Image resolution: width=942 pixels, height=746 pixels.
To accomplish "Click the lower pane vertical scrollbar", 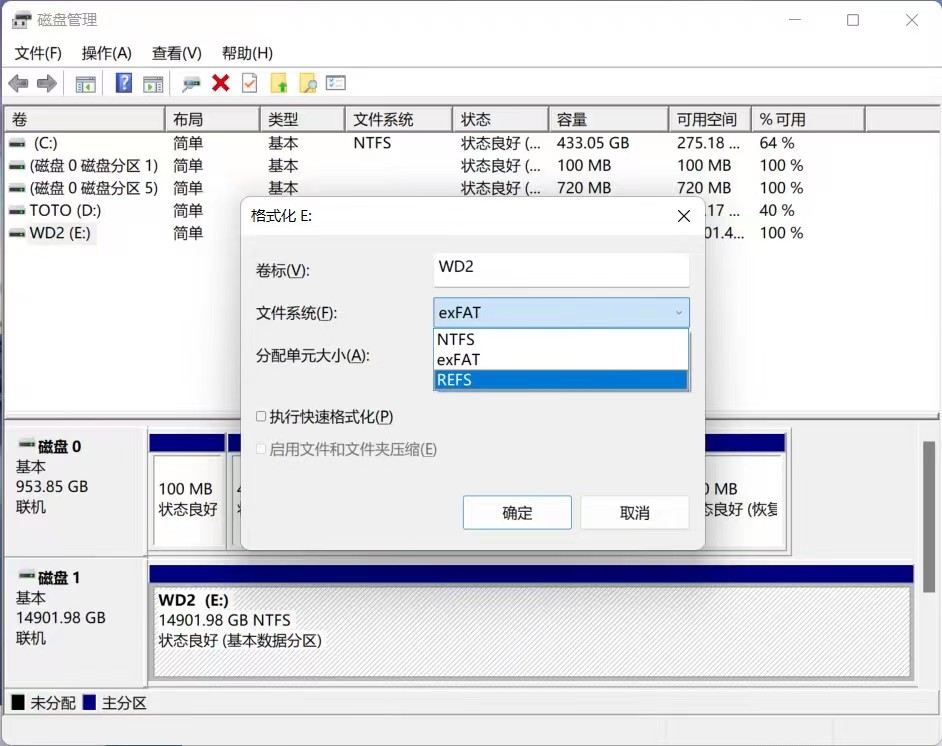I will (x=928, y=517).
